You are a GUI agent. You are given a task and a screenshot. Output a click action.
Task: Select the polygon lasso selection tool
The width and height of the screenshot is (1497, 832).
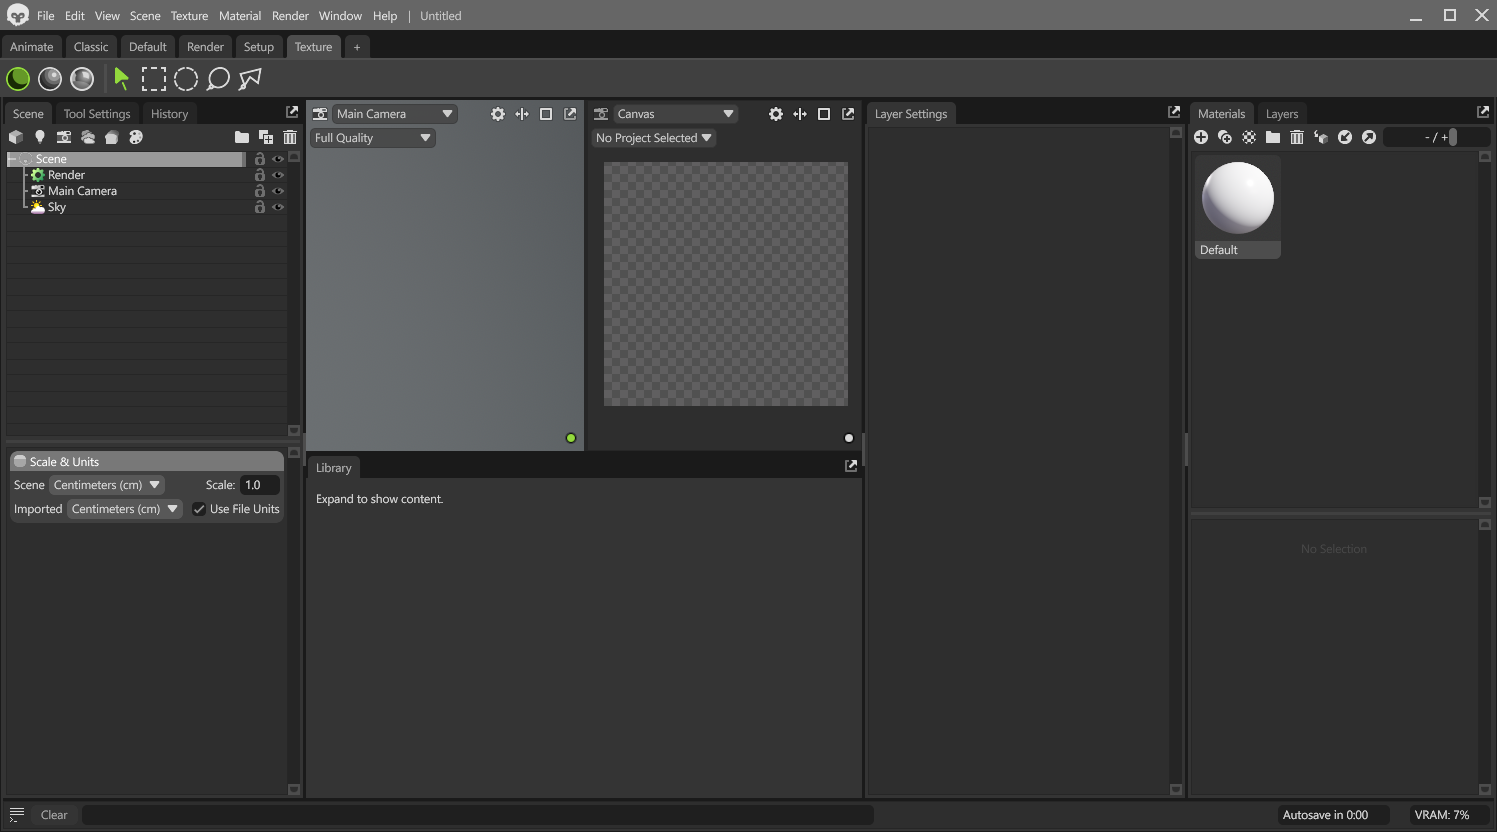[248, 78]
